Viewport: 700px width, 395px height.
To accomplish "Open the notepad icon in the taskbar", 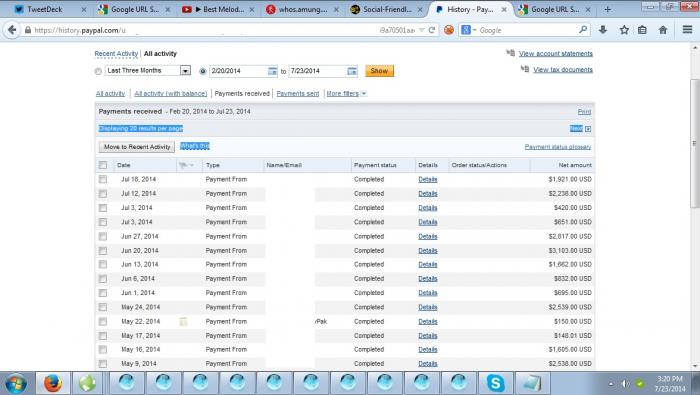I will (x=532, y=383).
